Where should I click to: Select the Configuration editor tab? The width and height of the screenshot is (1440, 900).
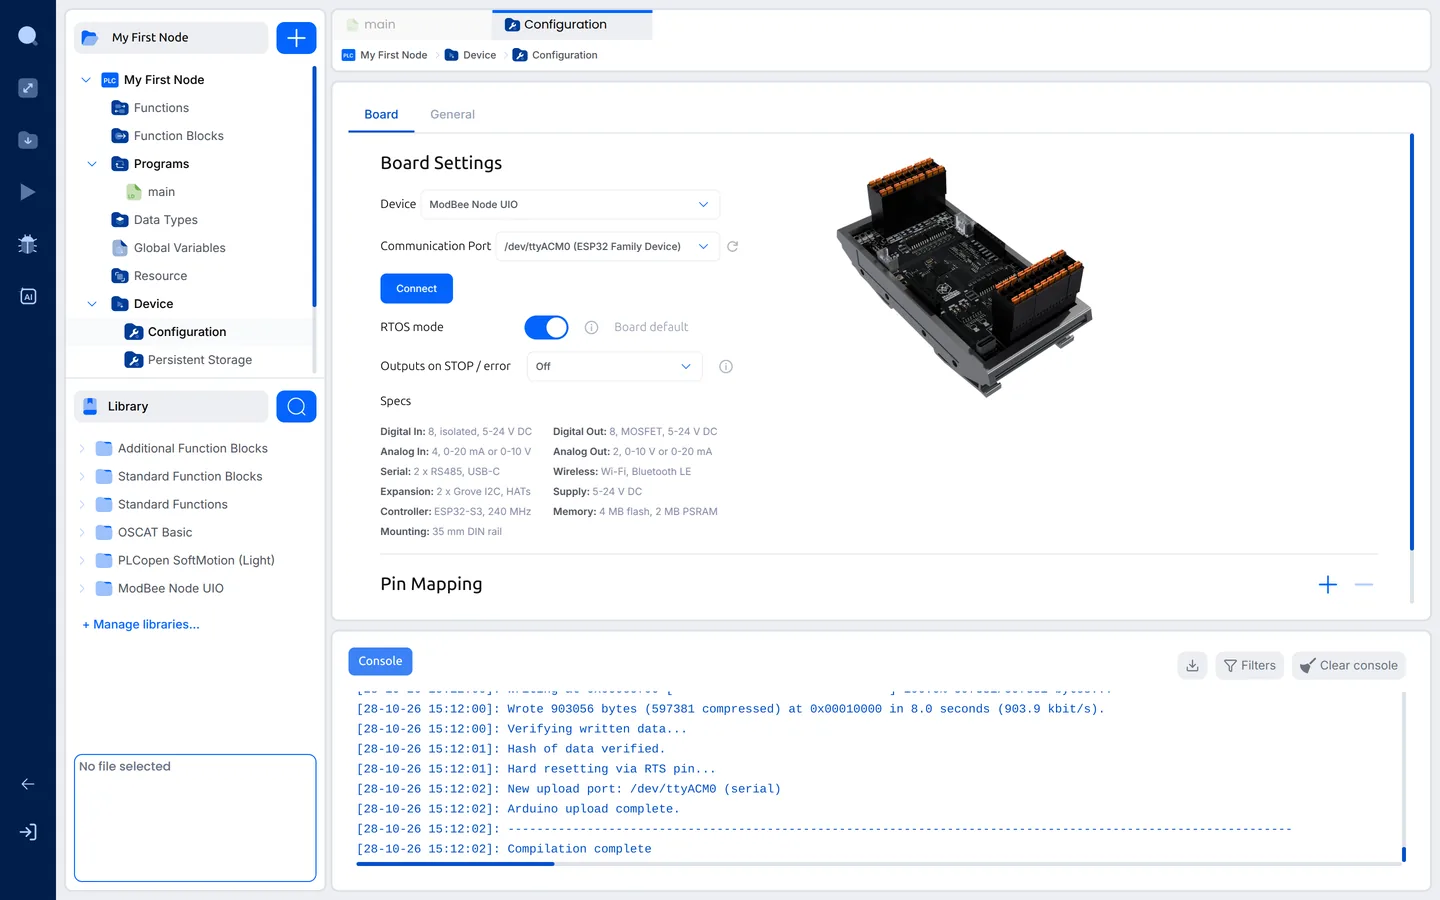pyautogui.click(x=572, y=24)
